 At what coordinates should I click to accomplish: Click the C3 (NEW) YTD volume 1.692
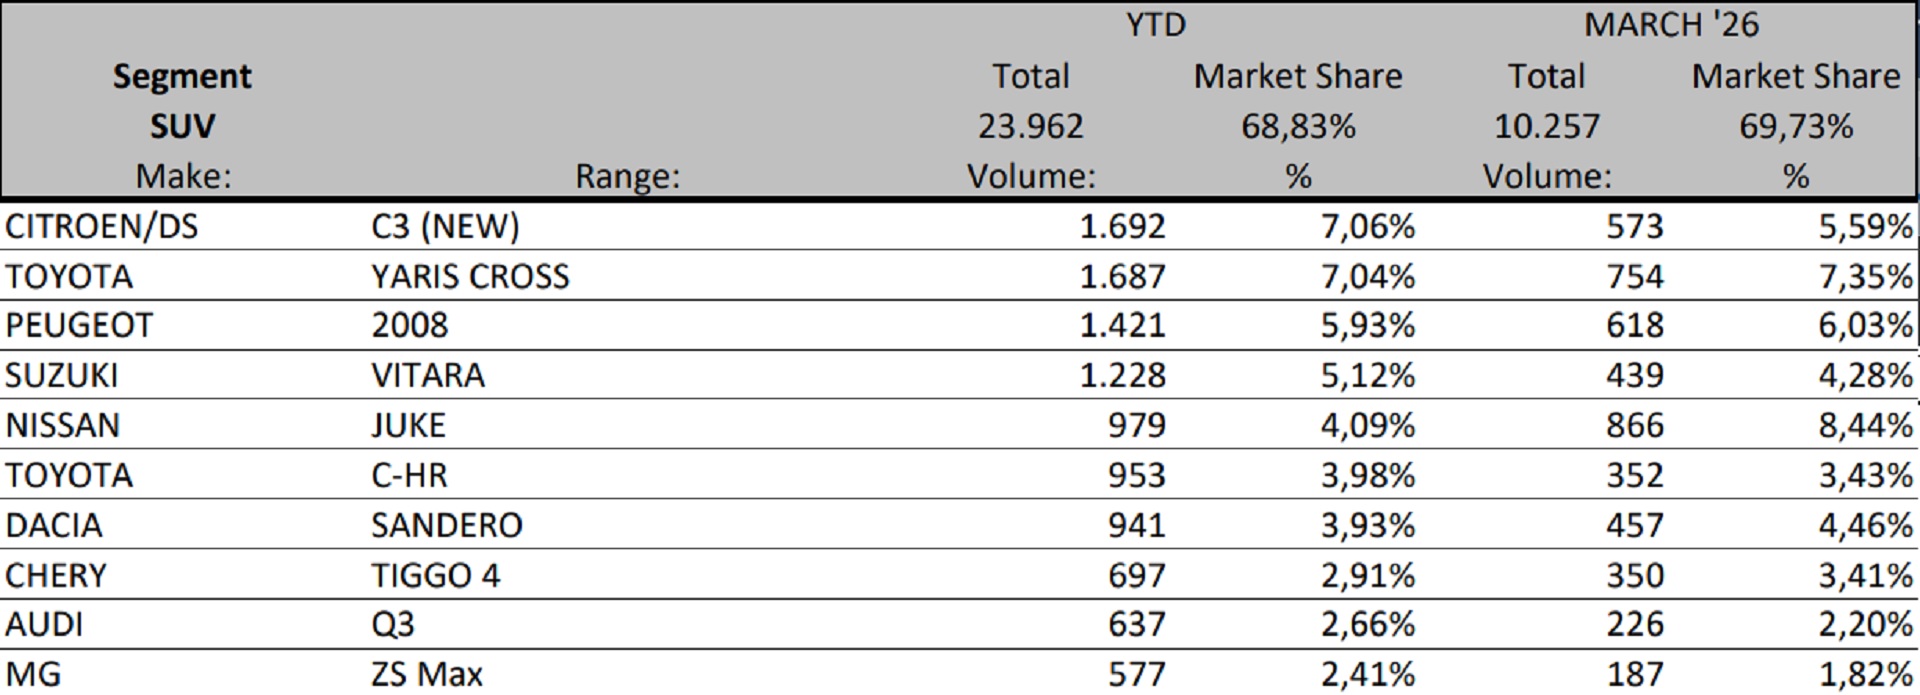1122,226
